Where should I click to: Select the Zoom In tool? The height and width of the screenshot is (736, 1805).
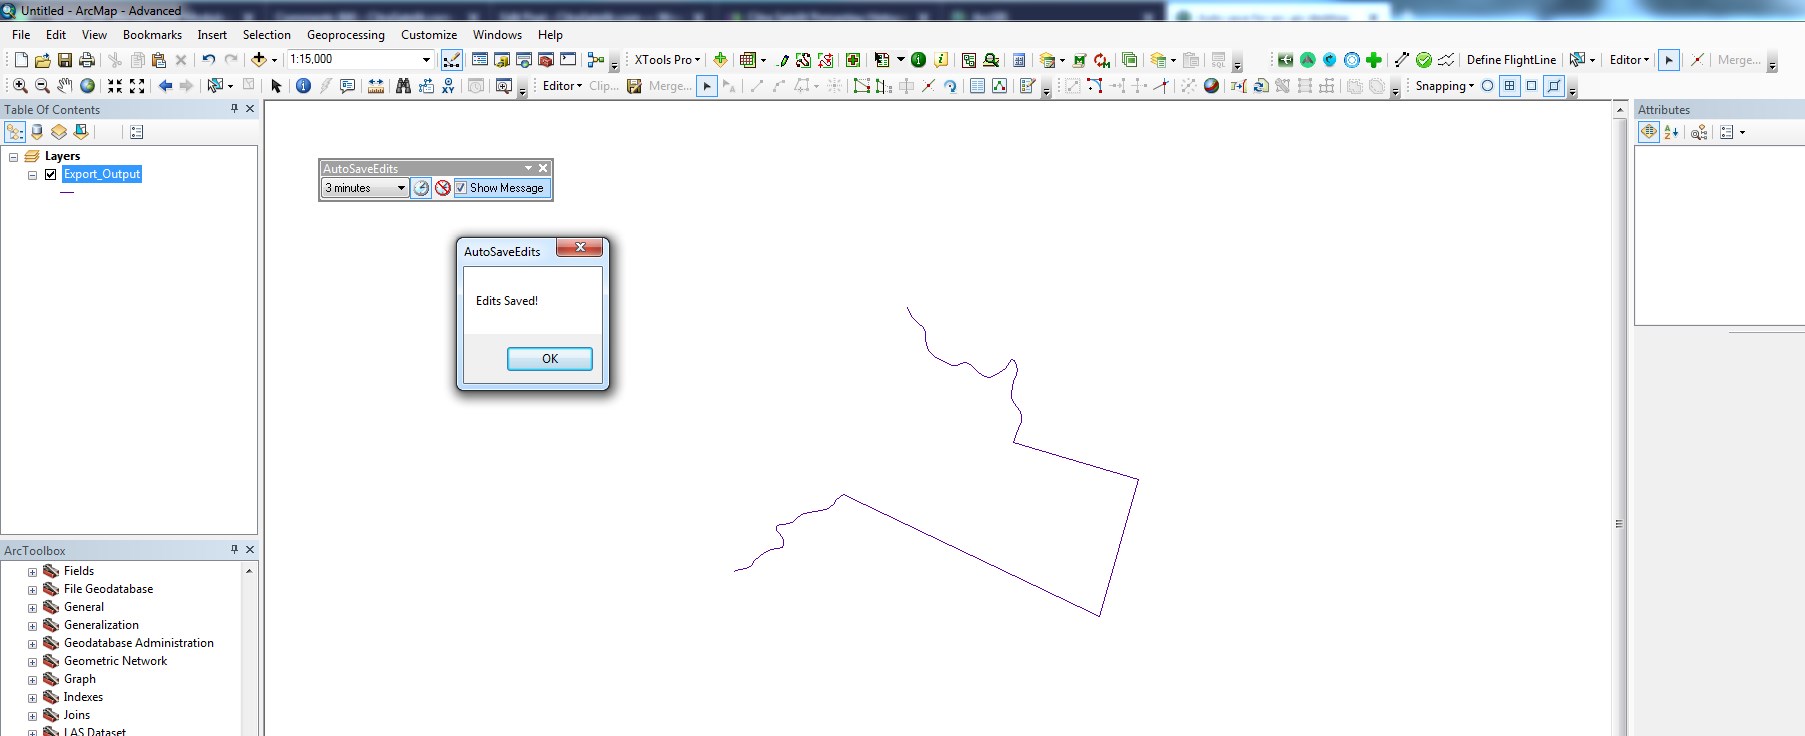[20, 86]
